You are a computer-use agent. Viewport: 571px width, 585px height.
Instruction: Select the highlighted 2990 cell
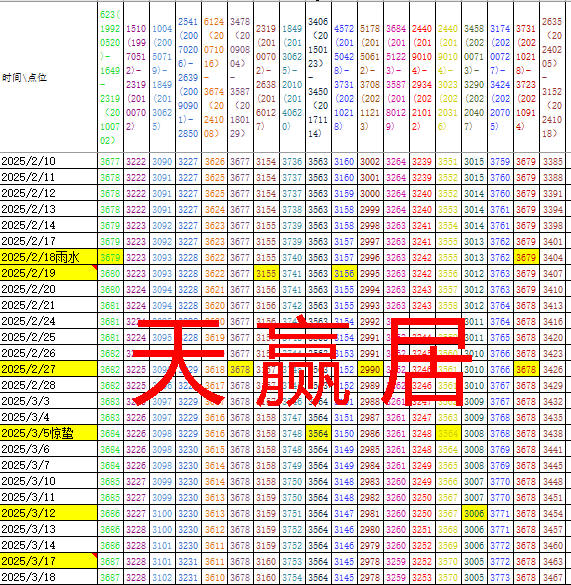[370, 369]
